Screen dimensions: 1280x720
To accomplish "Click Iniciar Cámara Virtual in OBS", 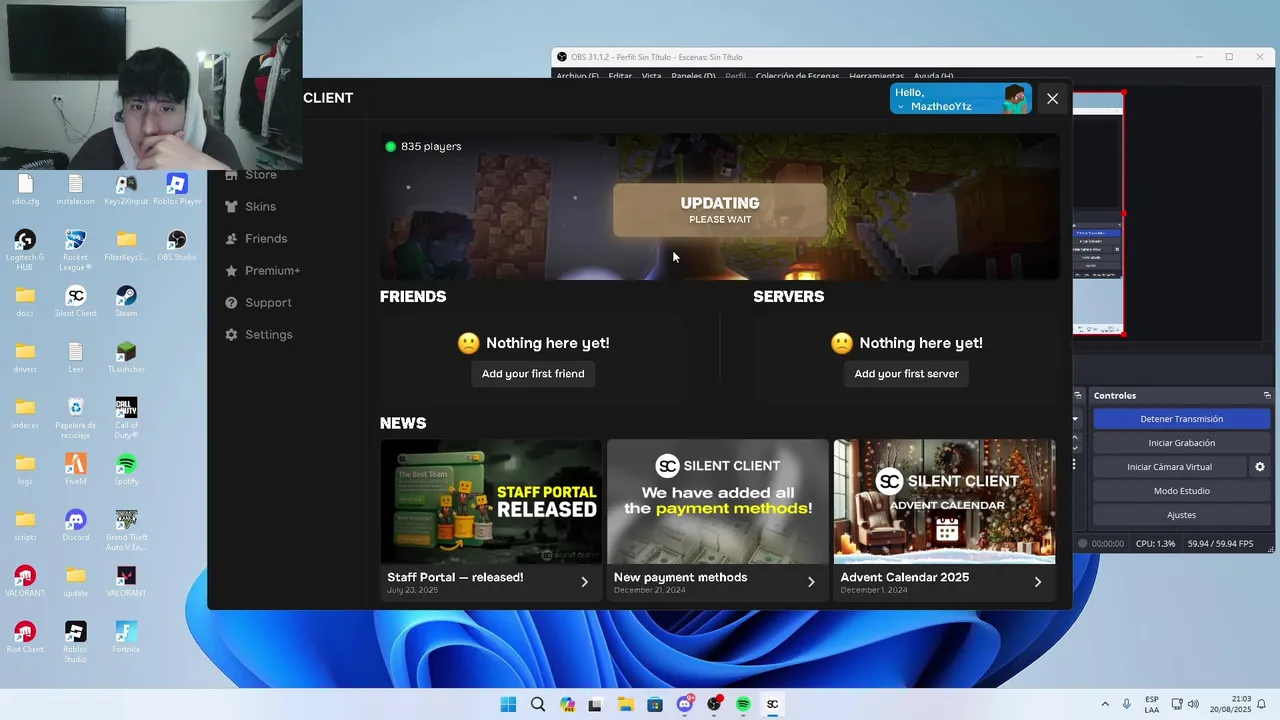I will [1169, 467].
